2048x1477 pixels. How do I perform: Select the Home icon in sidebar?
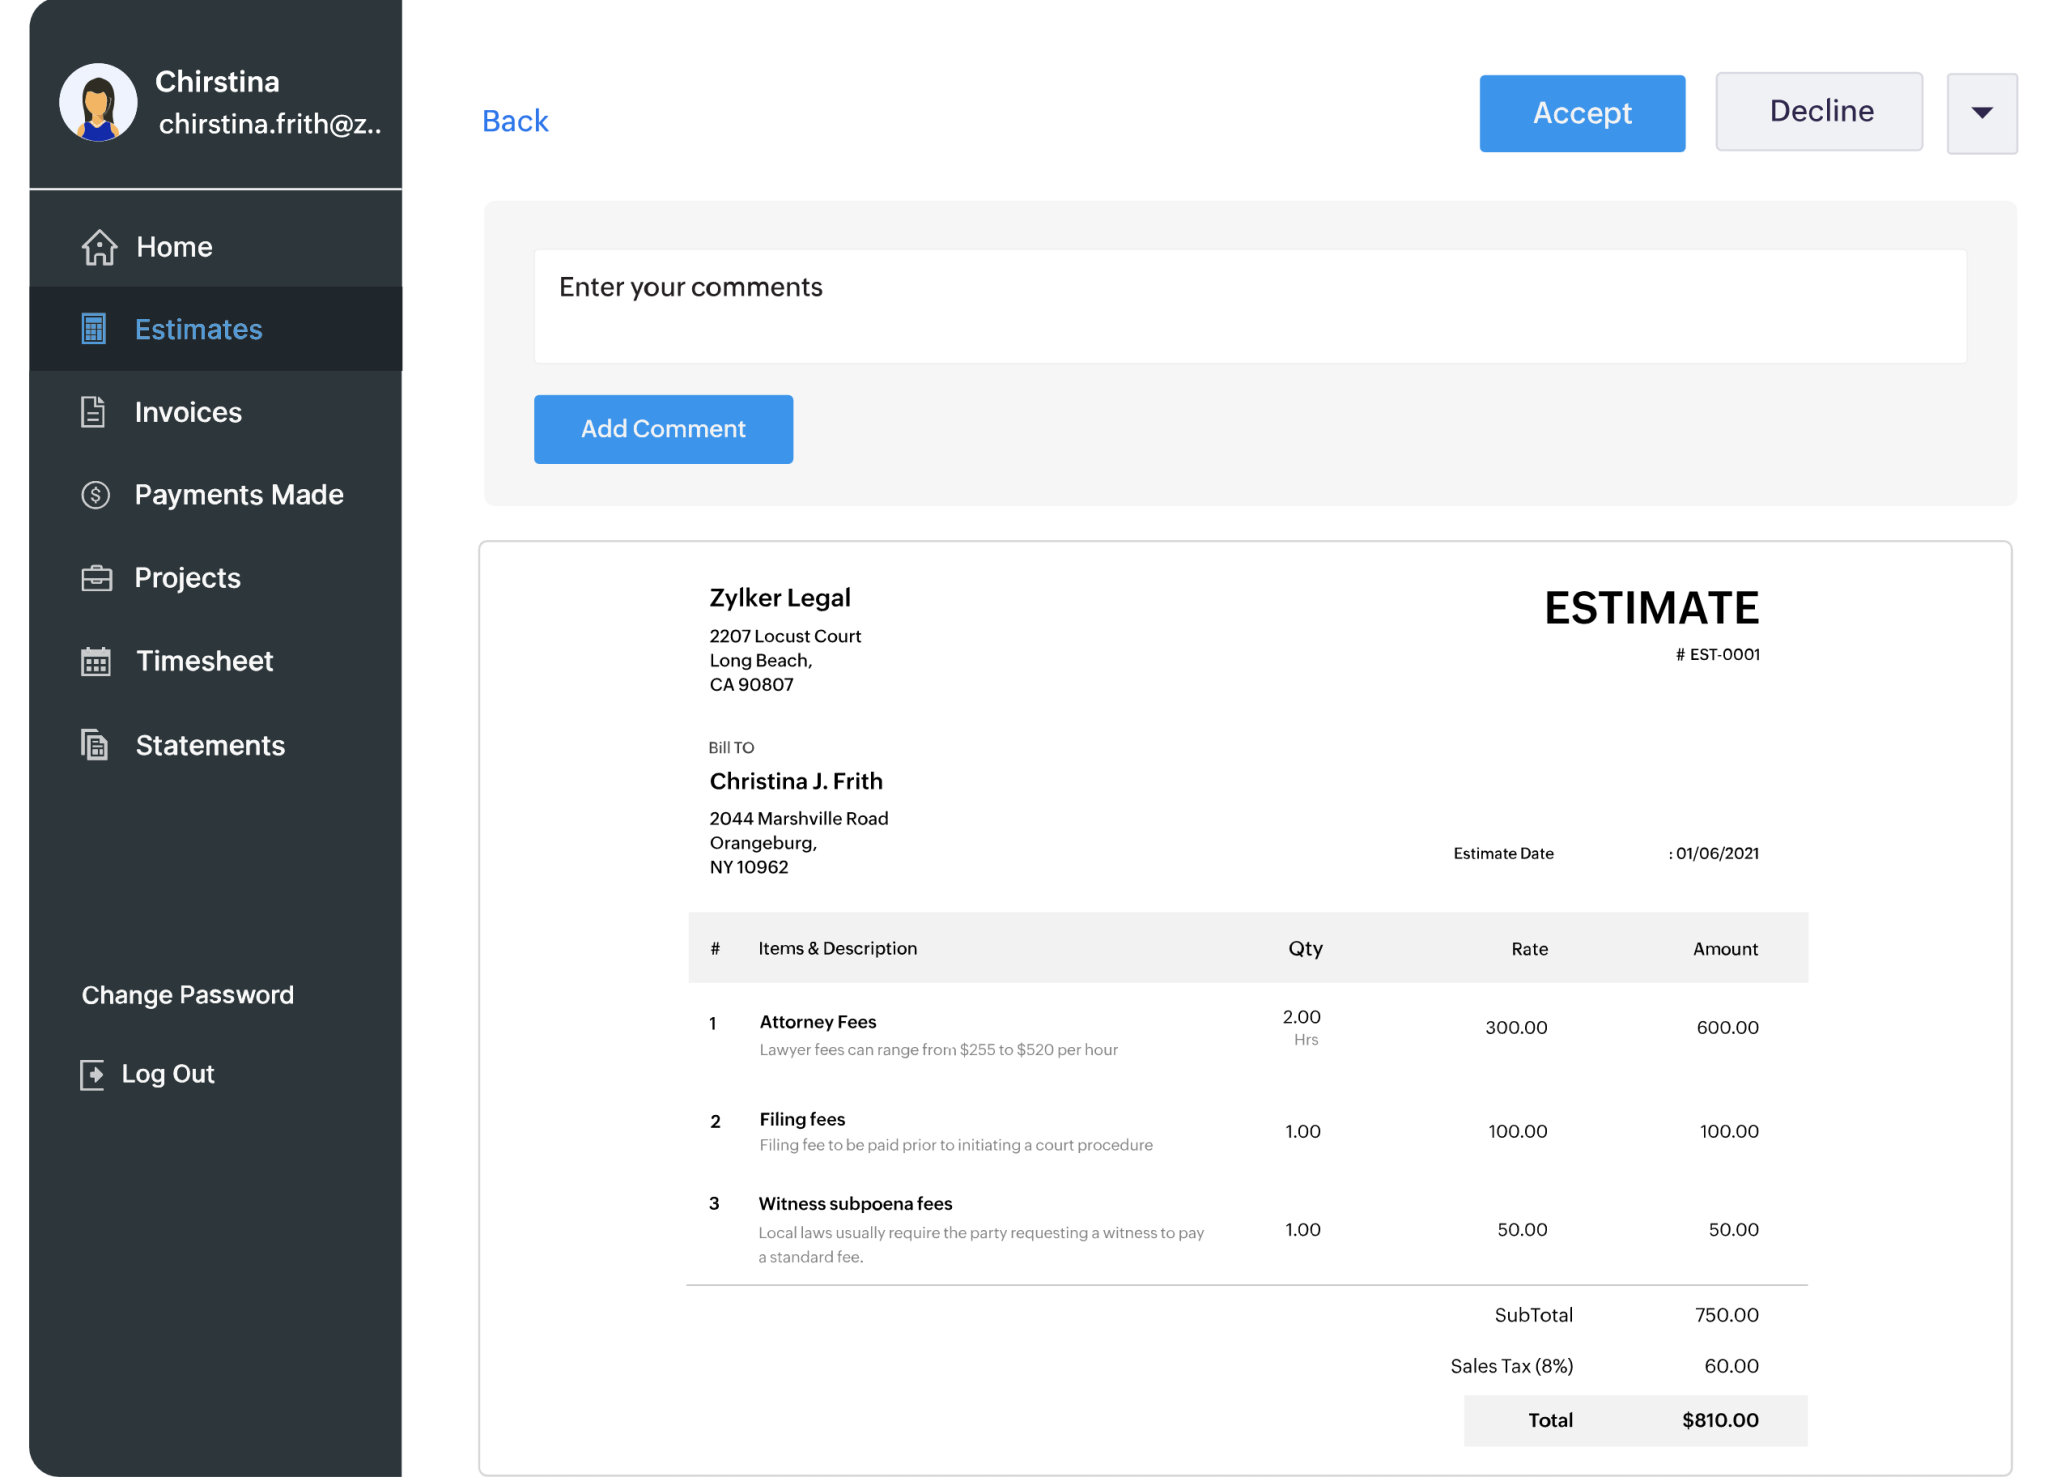point(97,247)
